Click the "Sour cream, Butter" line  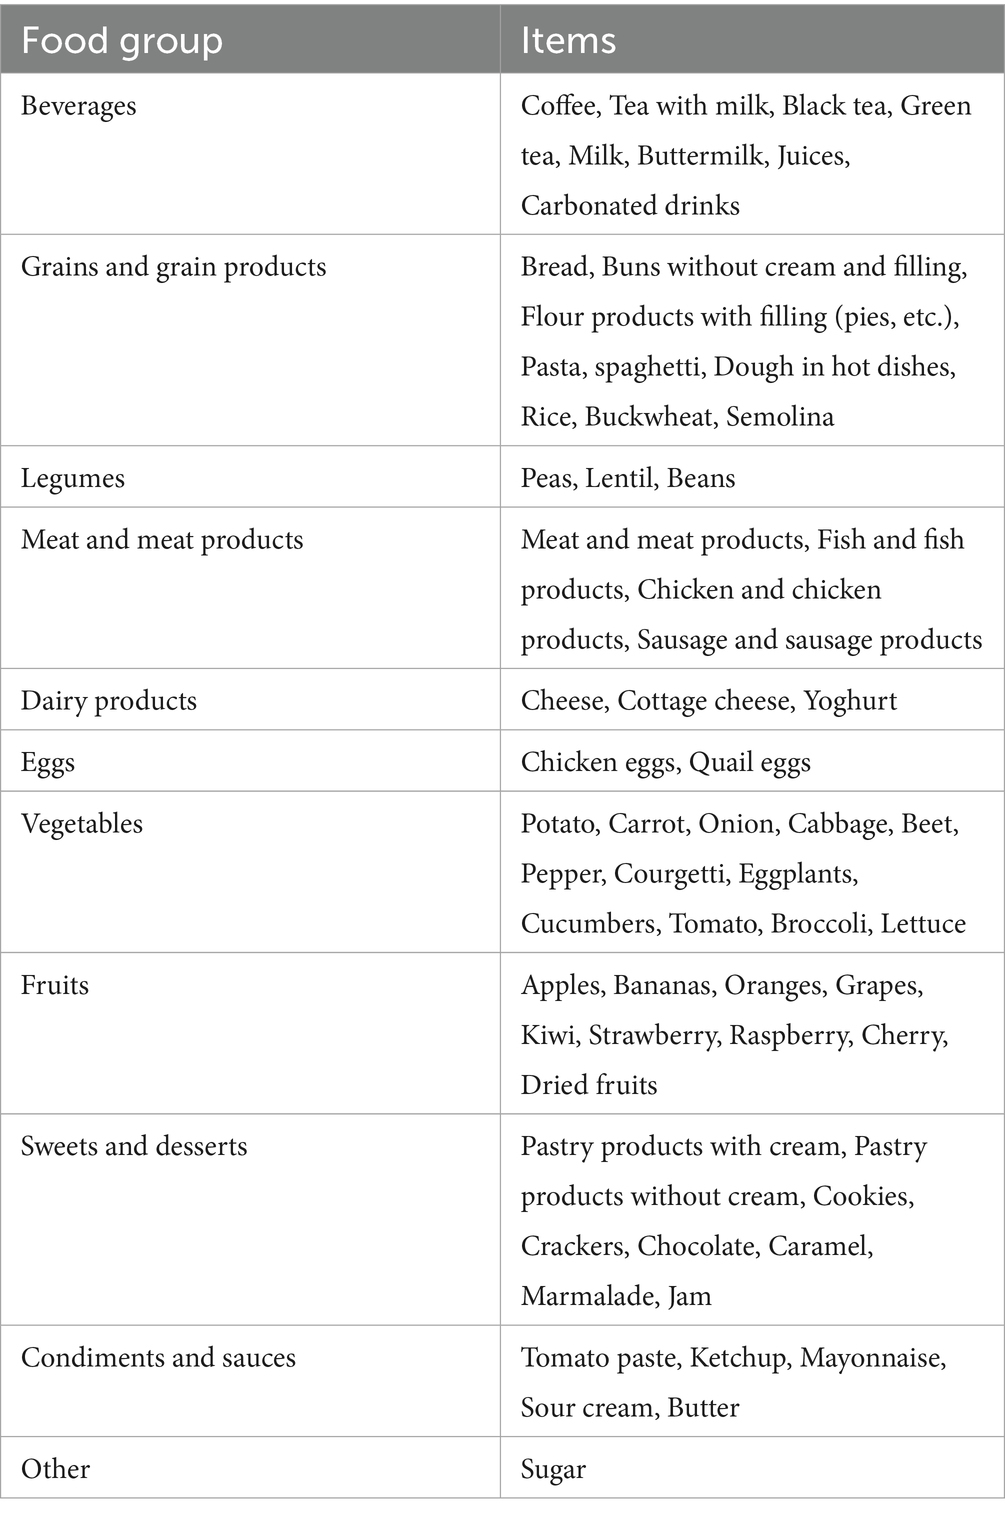(x=630, y=1408)
